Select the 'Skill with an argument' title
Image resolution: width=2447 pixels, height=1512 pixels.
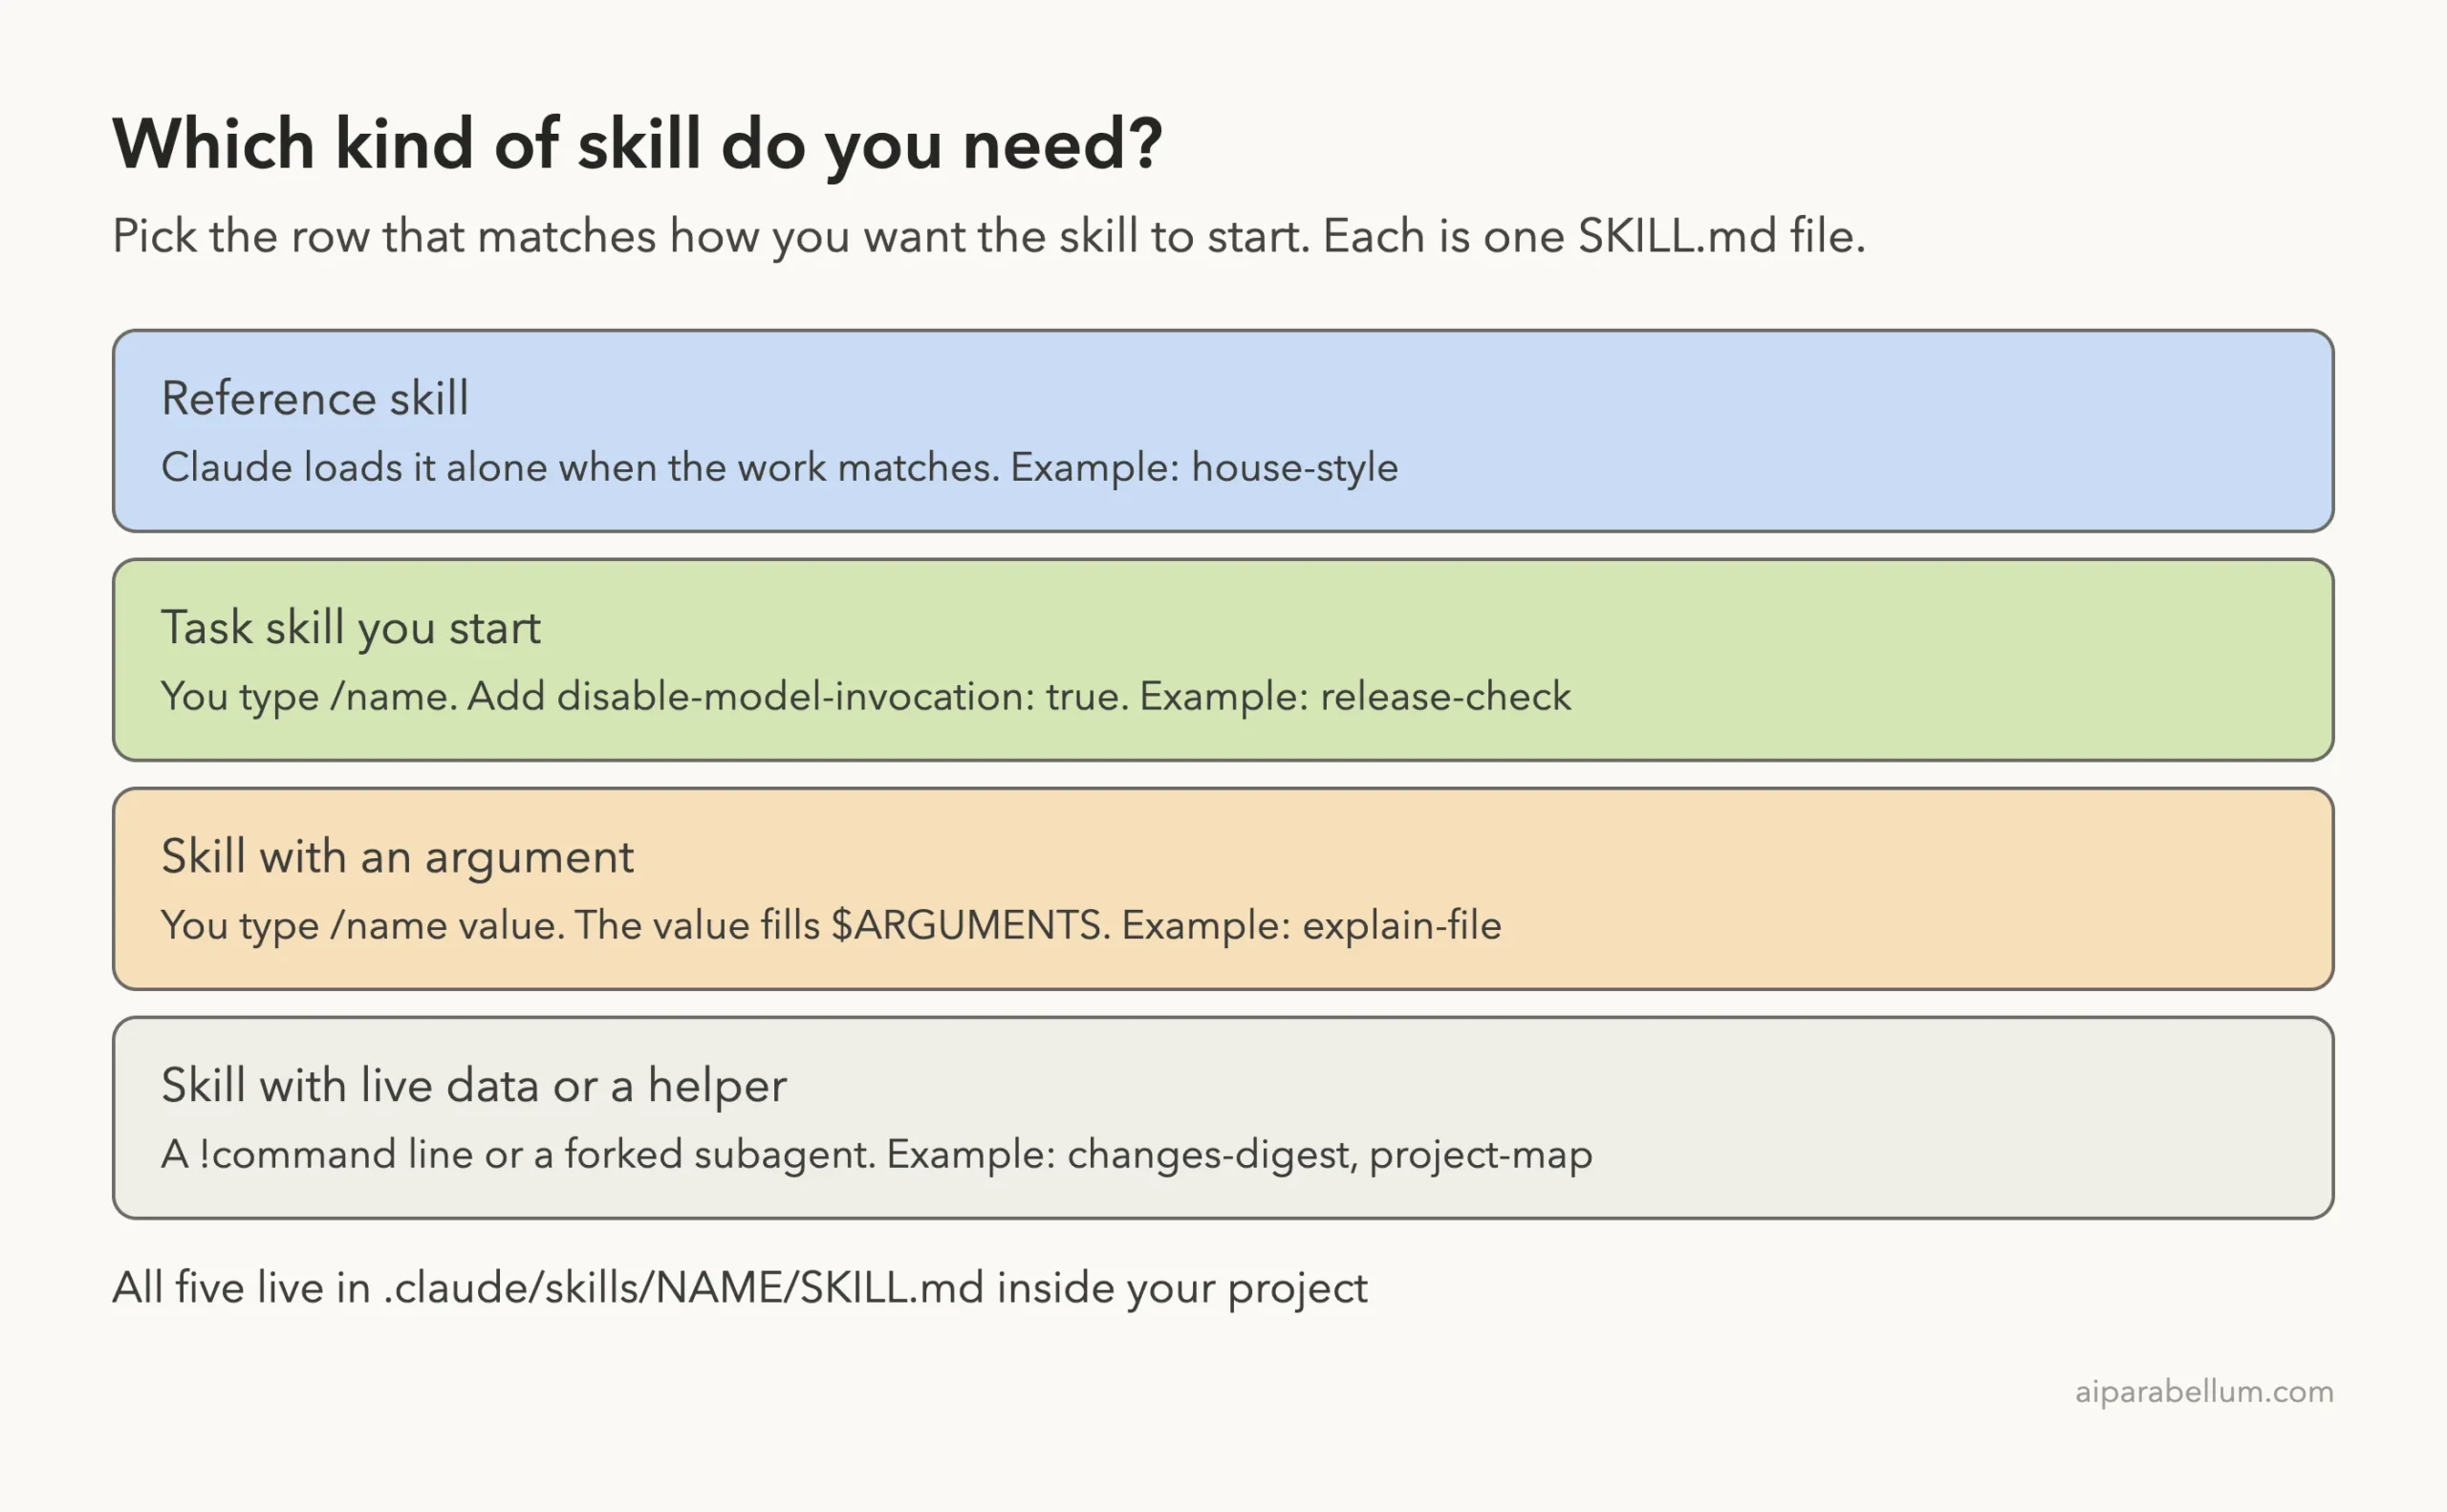[397, 857]
